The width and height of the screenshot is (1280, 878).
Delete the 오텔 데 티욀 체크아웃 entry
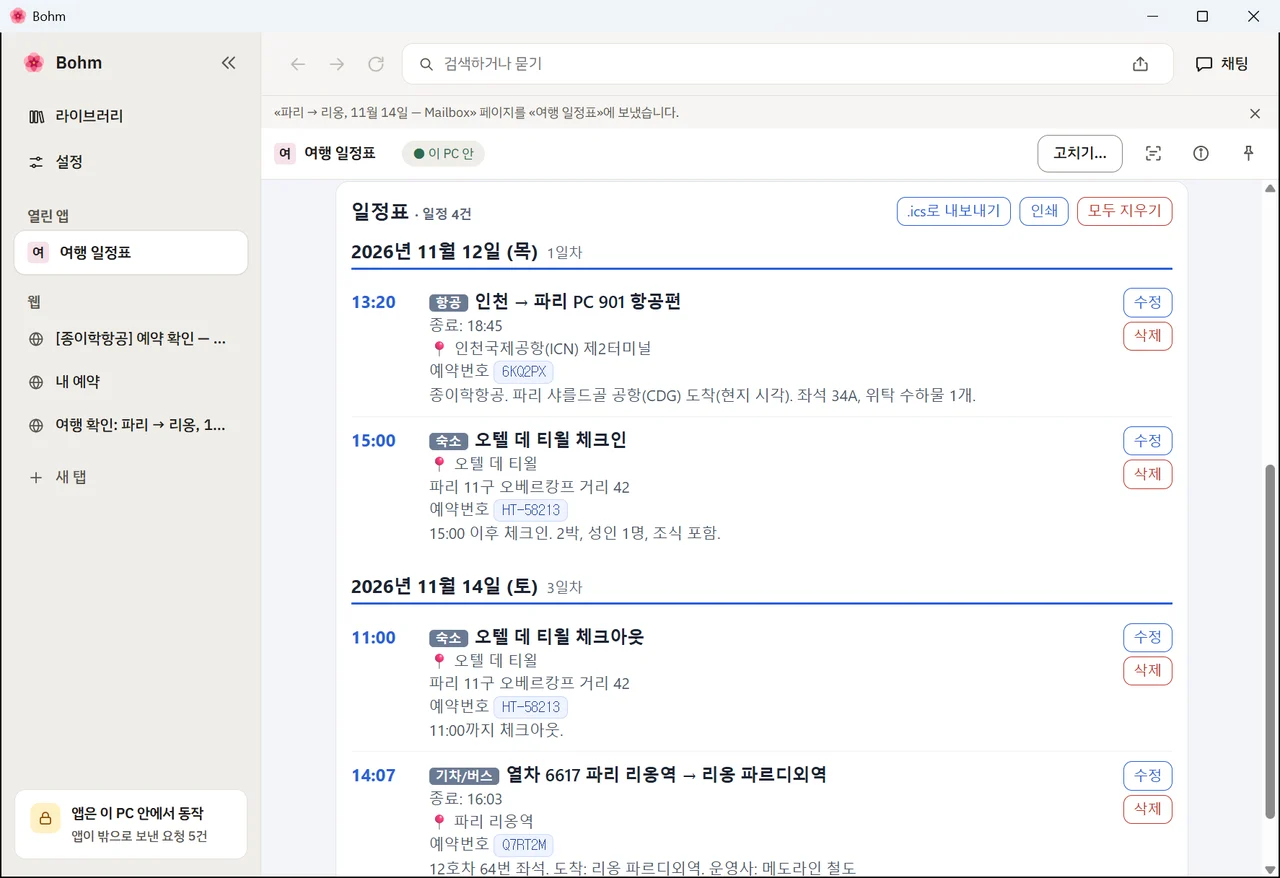(x=1148, y=671)
